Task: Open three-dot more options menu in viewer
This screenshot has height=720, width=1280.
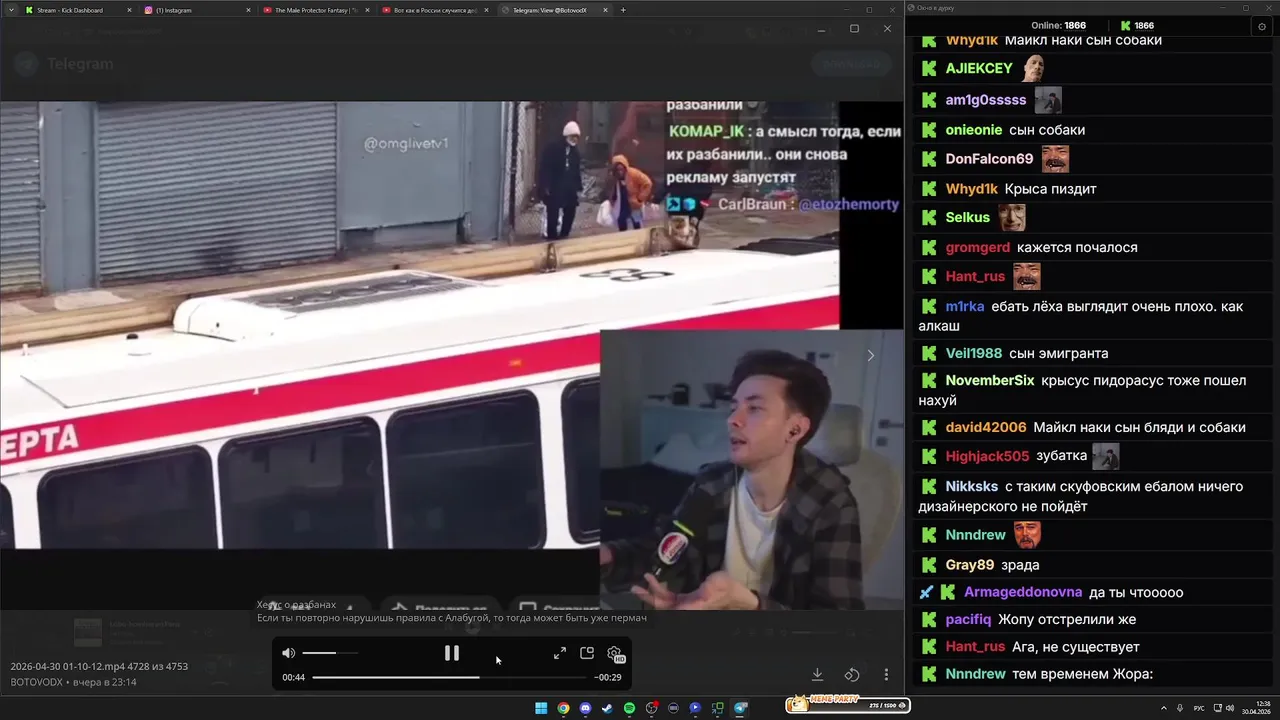Action: point(886,675)
